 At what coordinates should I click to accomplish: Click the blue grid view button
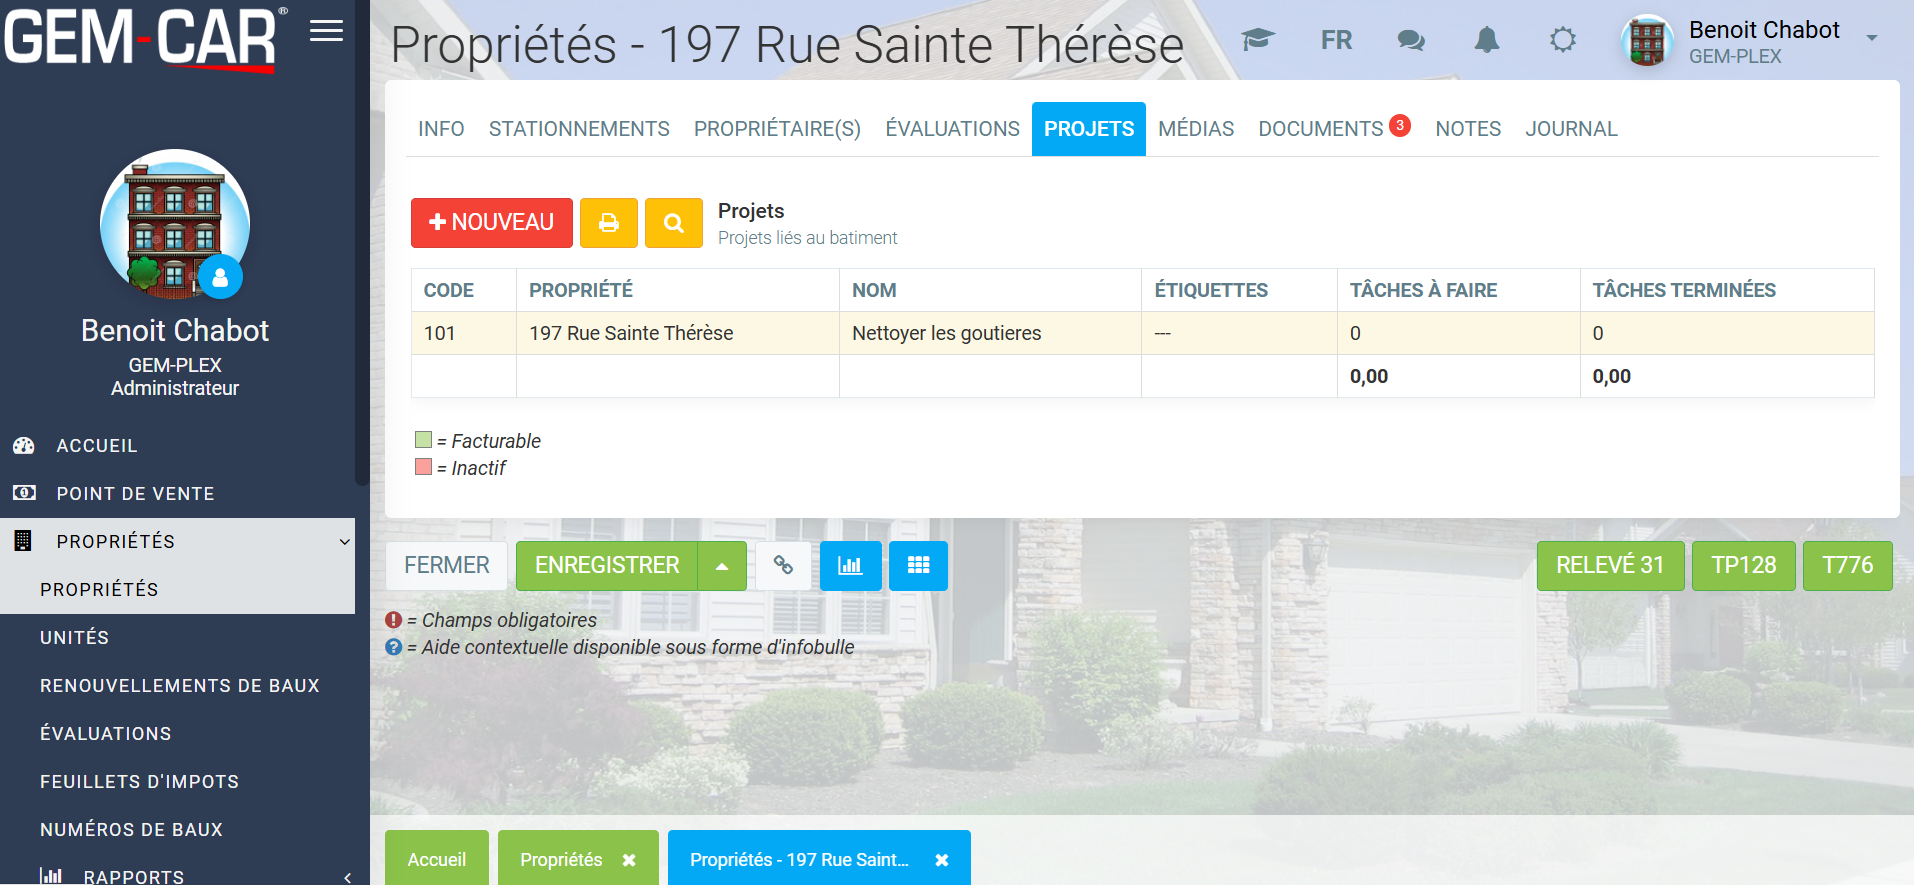point(918,566)
